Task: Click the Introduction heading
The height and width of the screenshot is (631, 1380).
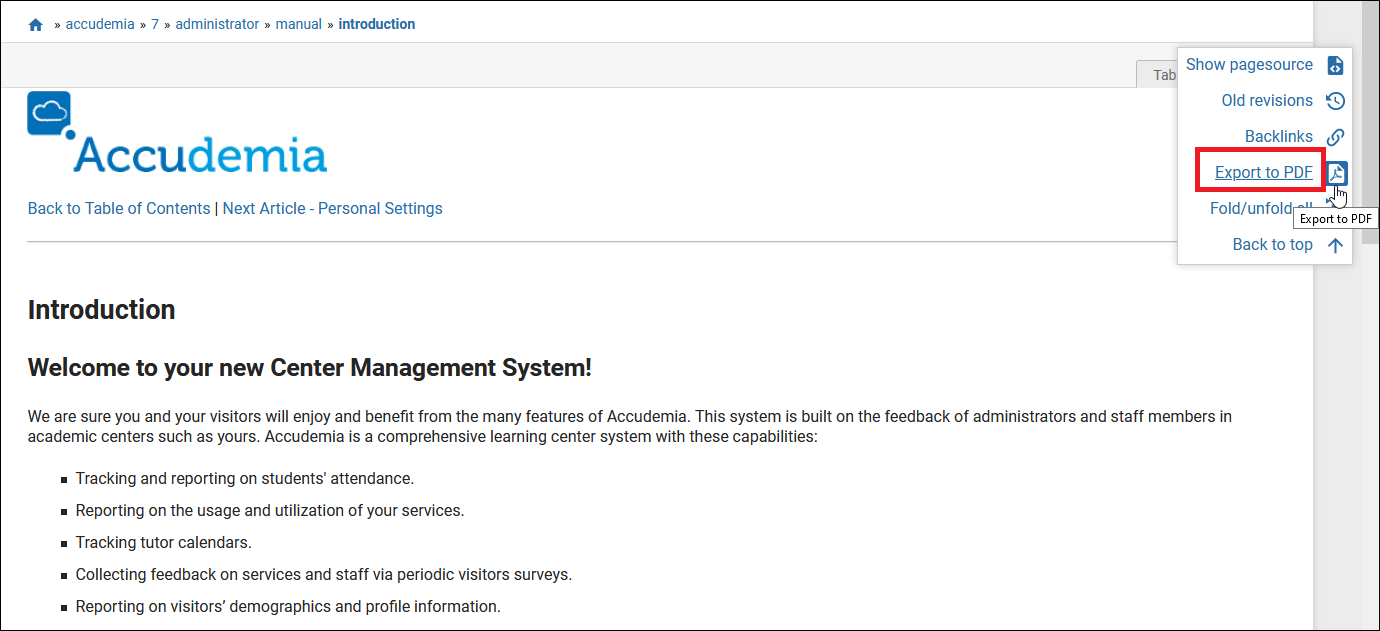Action: click(102, 310)
